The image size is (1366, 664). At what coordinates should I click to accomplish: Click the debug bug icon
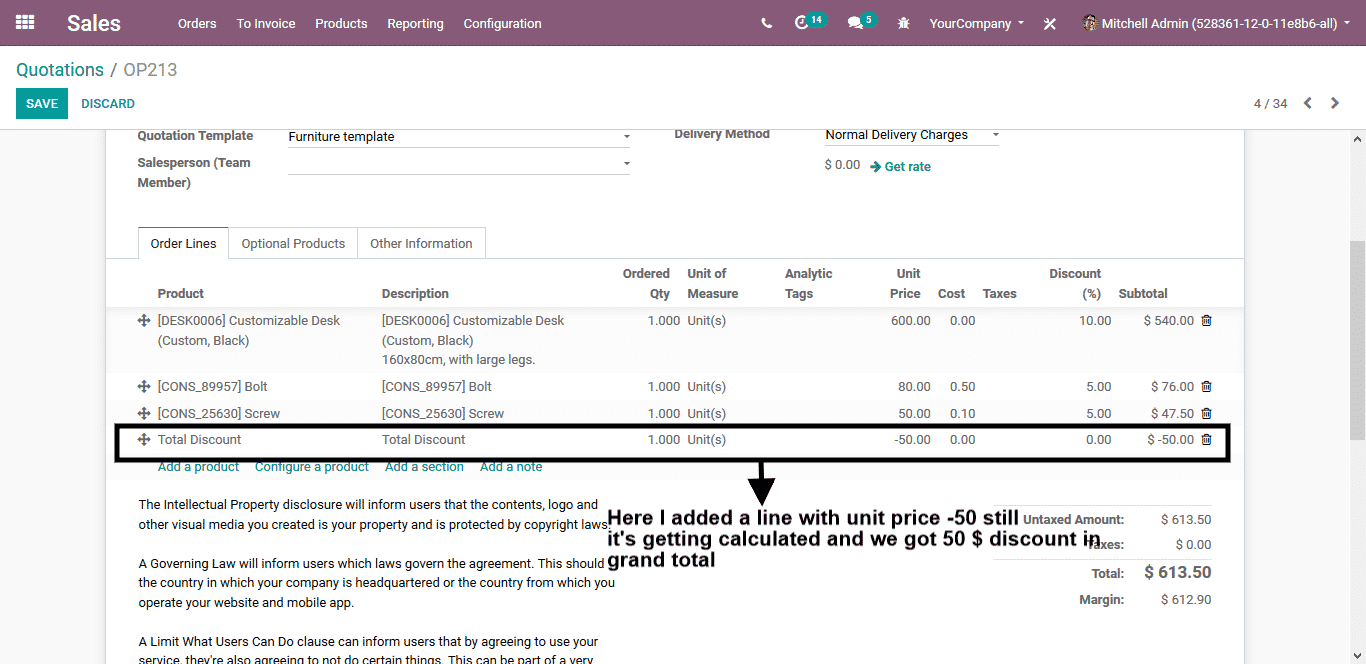(904, 23)
